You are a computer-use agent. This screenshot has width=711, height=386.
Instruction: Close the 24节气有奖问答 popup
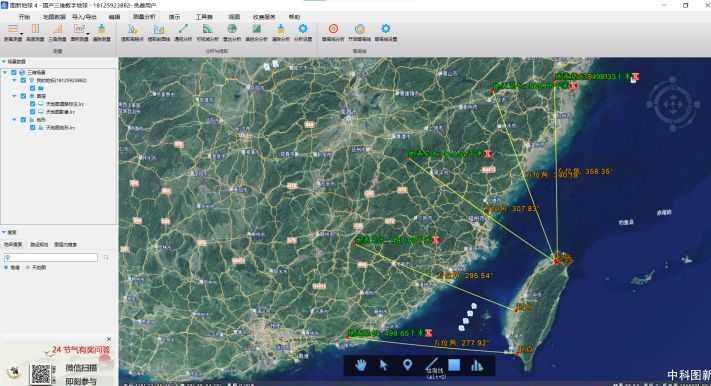click(109, 339)
